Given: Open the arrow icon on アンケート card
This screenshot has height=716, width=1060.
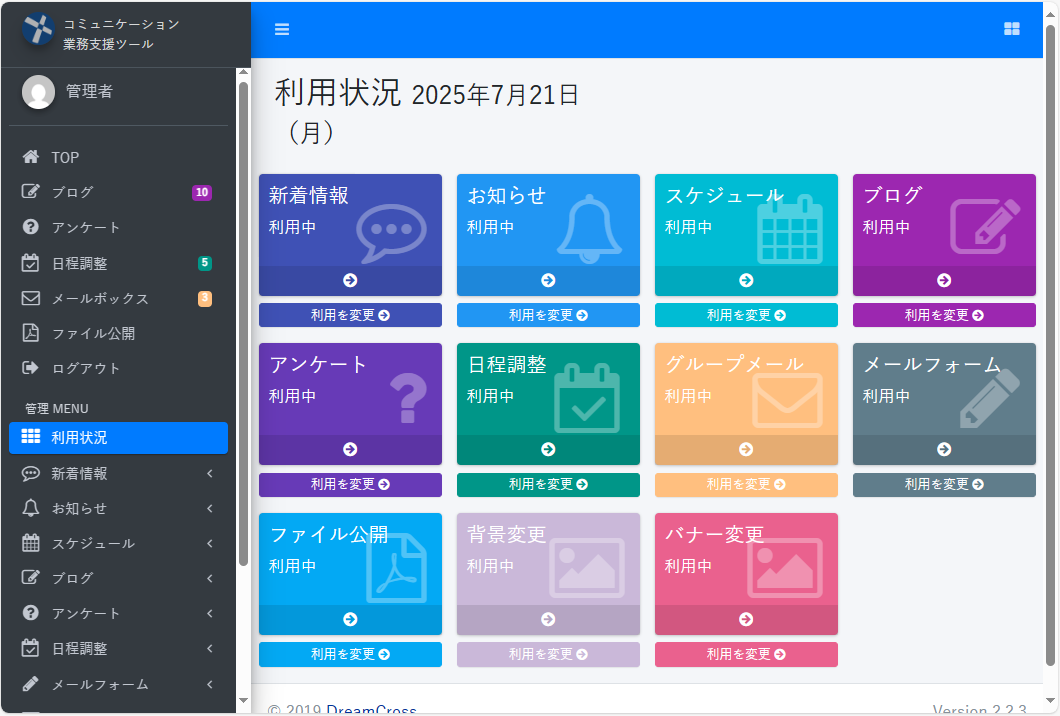Looking at the screenshot, I should [x=350, y=449].
